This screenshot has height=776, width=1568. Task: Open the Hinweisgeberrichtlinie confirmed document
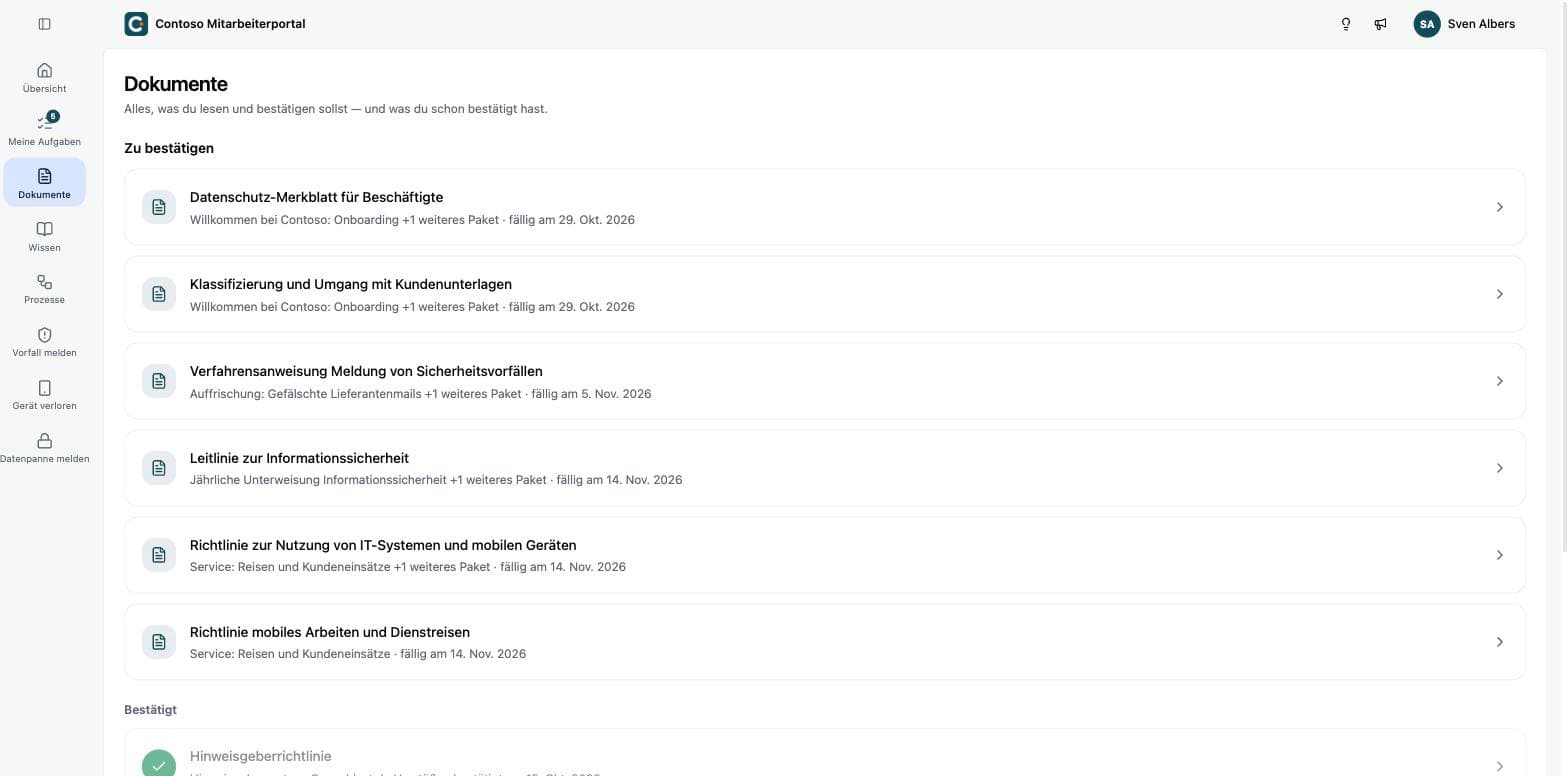(x=825, y=754)
